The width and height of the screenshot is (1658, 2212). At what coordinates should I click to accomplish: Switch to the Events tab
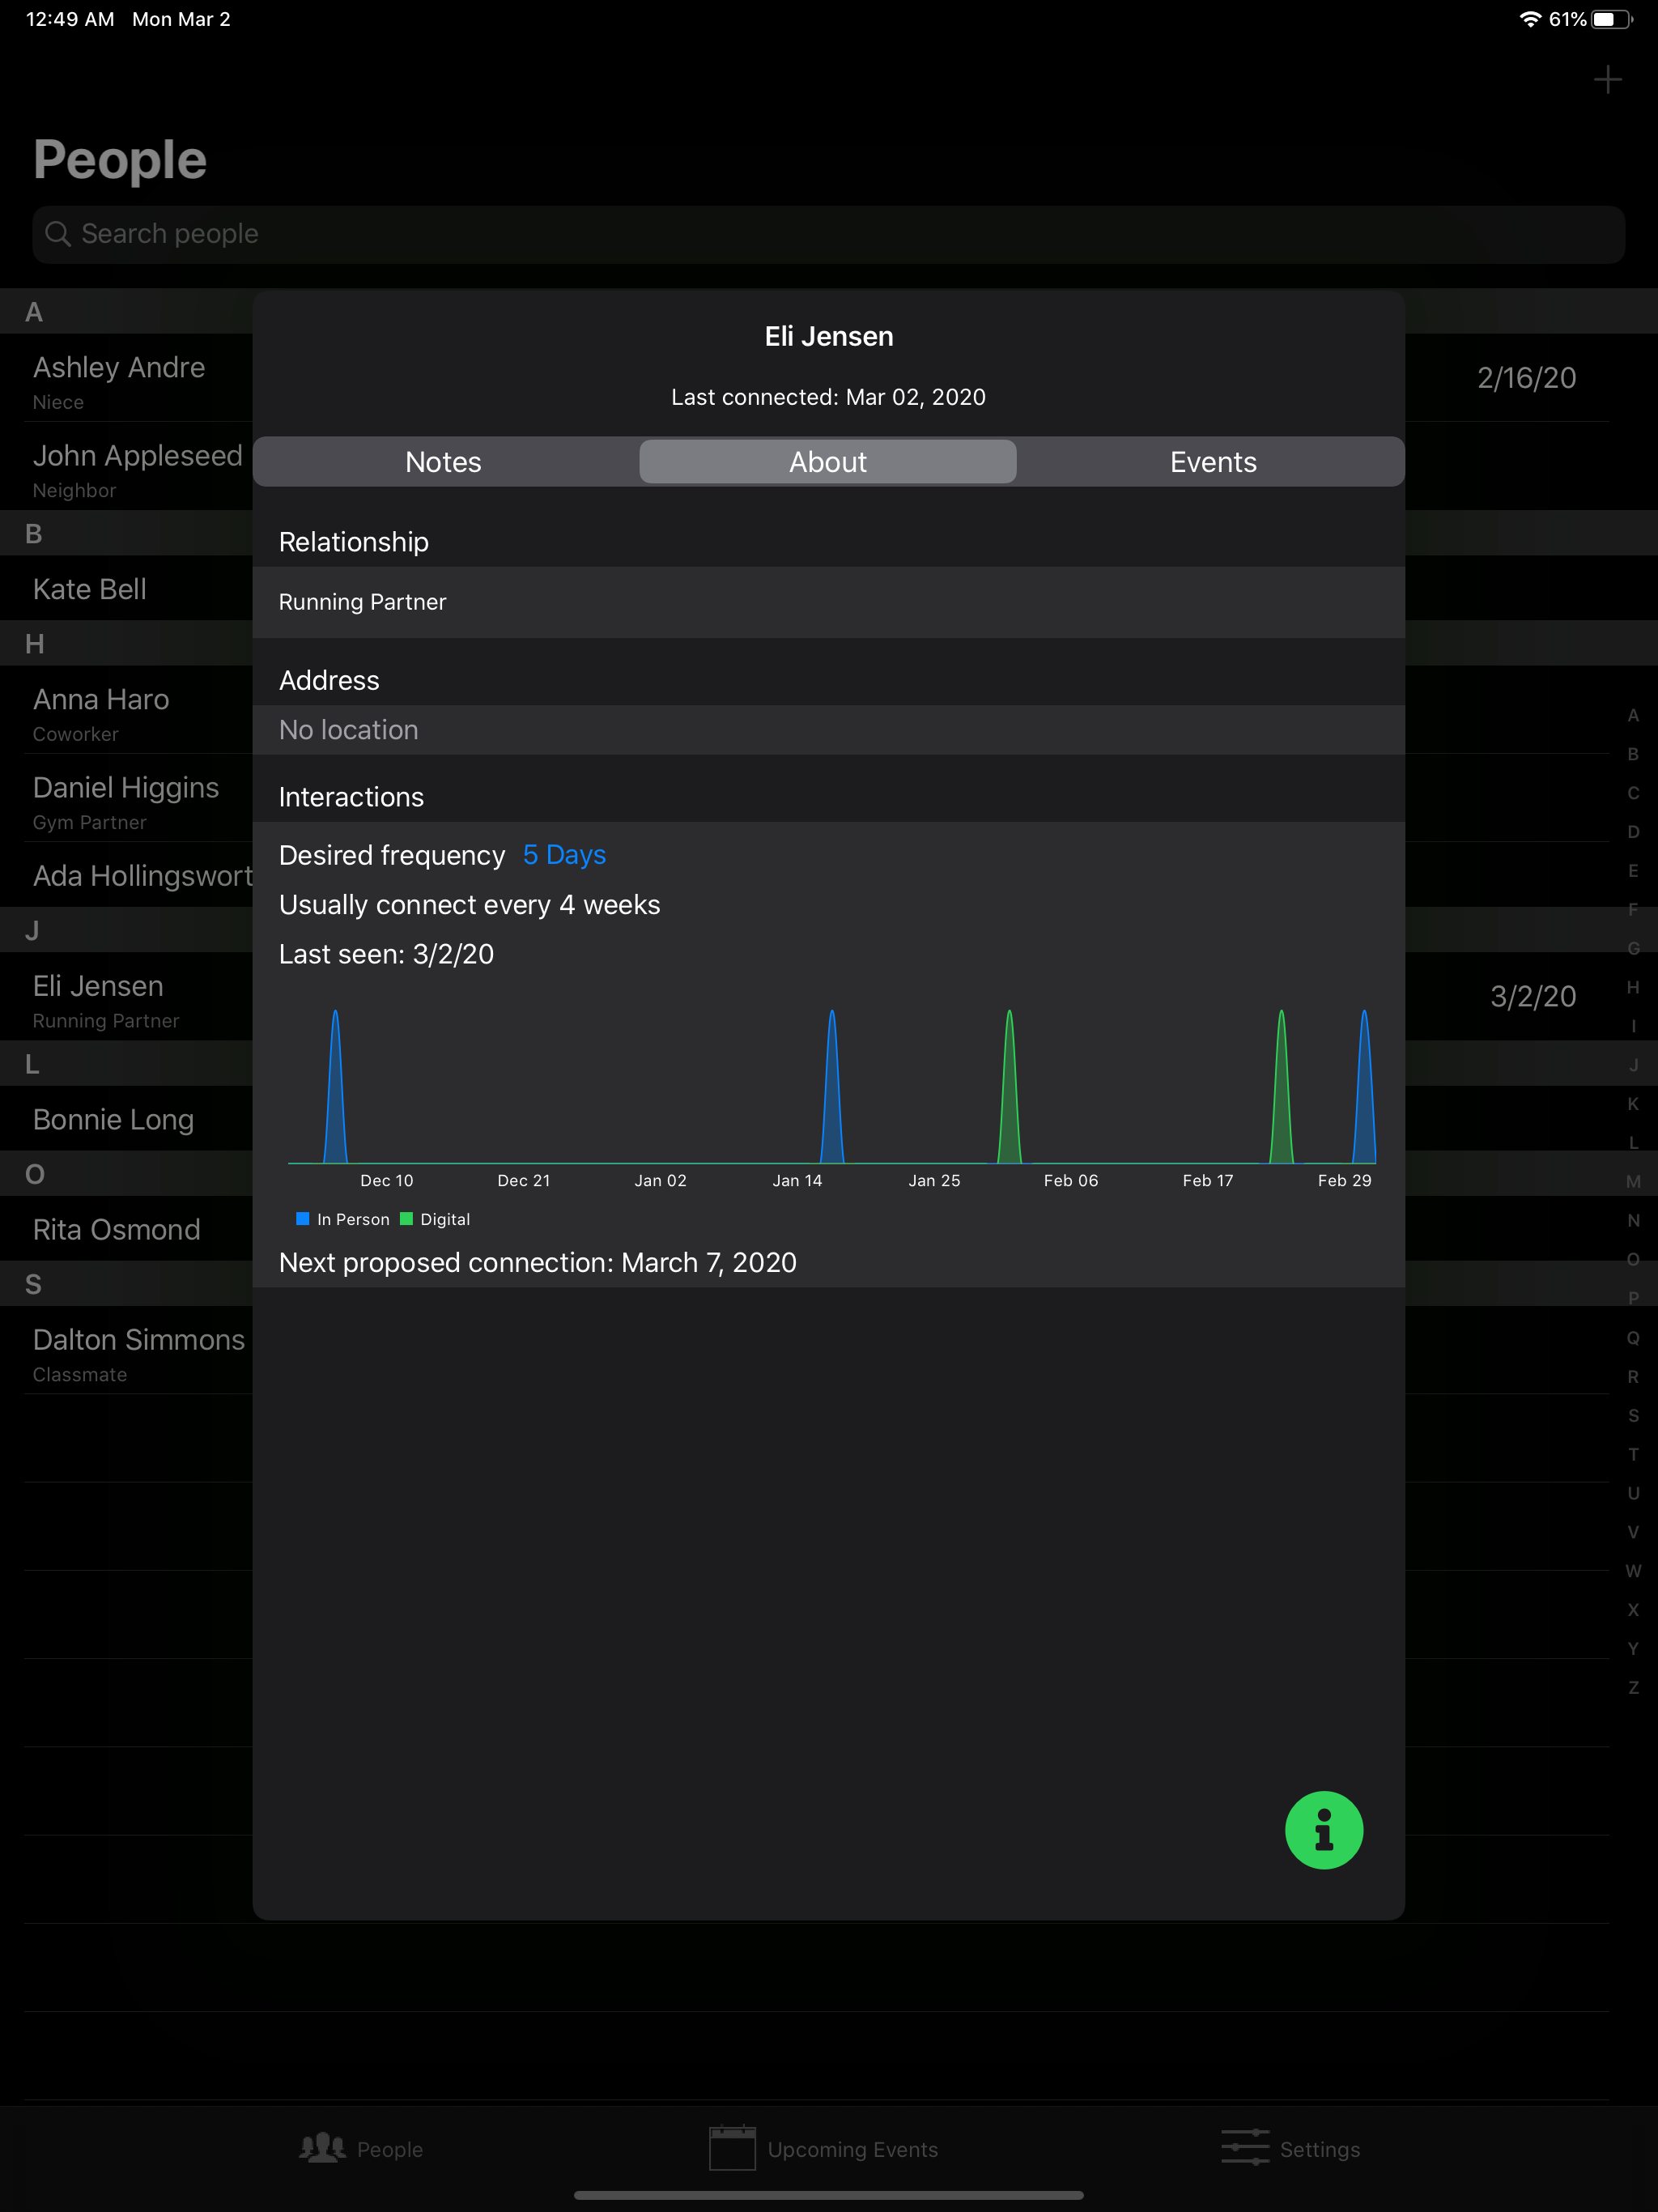click(x=1212, y=461)
